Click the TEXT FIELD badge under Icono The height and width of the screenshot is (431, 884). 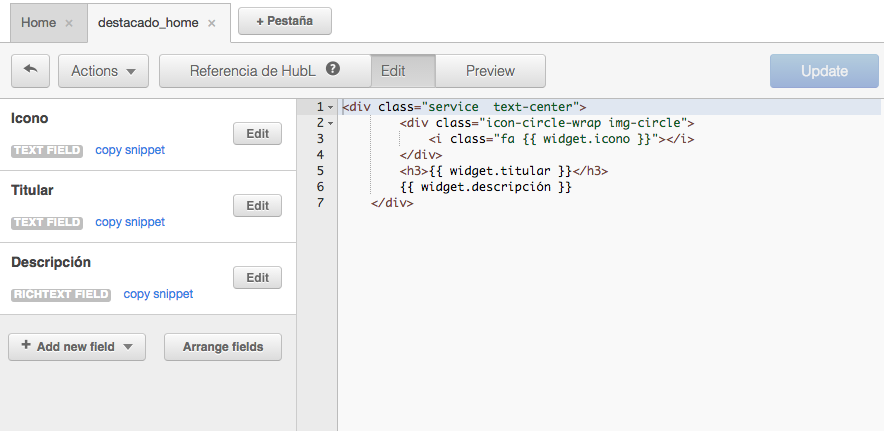click(x=47, y=151)
